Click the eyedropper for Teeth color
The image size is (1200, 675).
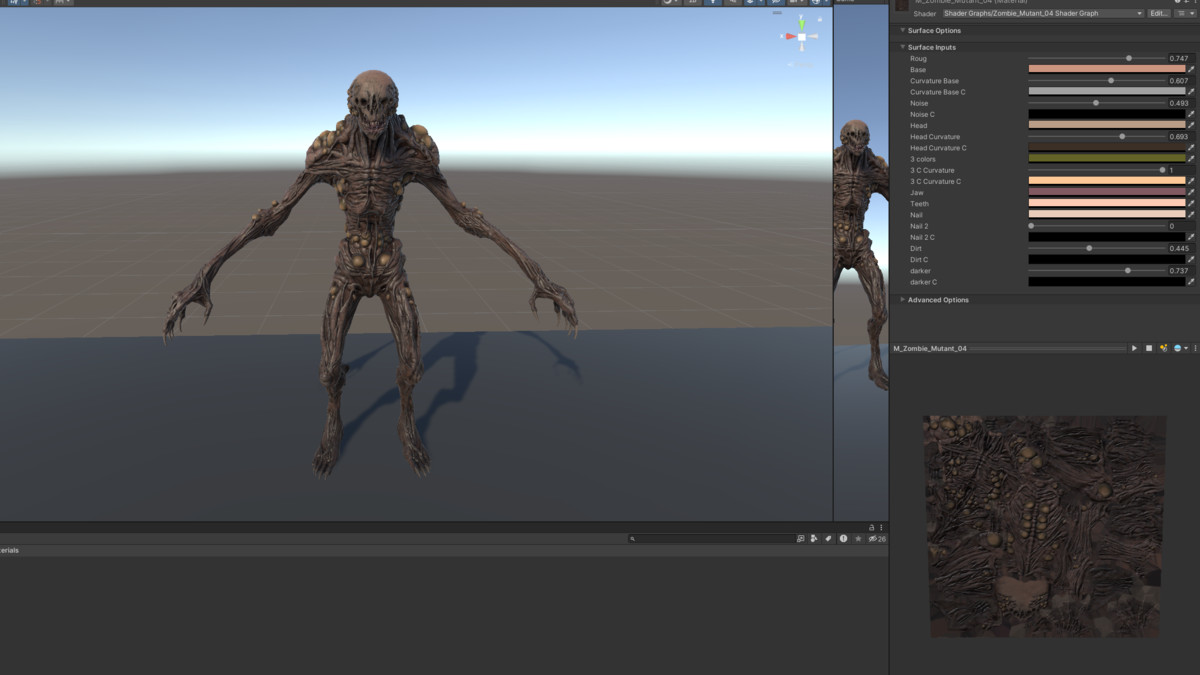pos(1191,204)
